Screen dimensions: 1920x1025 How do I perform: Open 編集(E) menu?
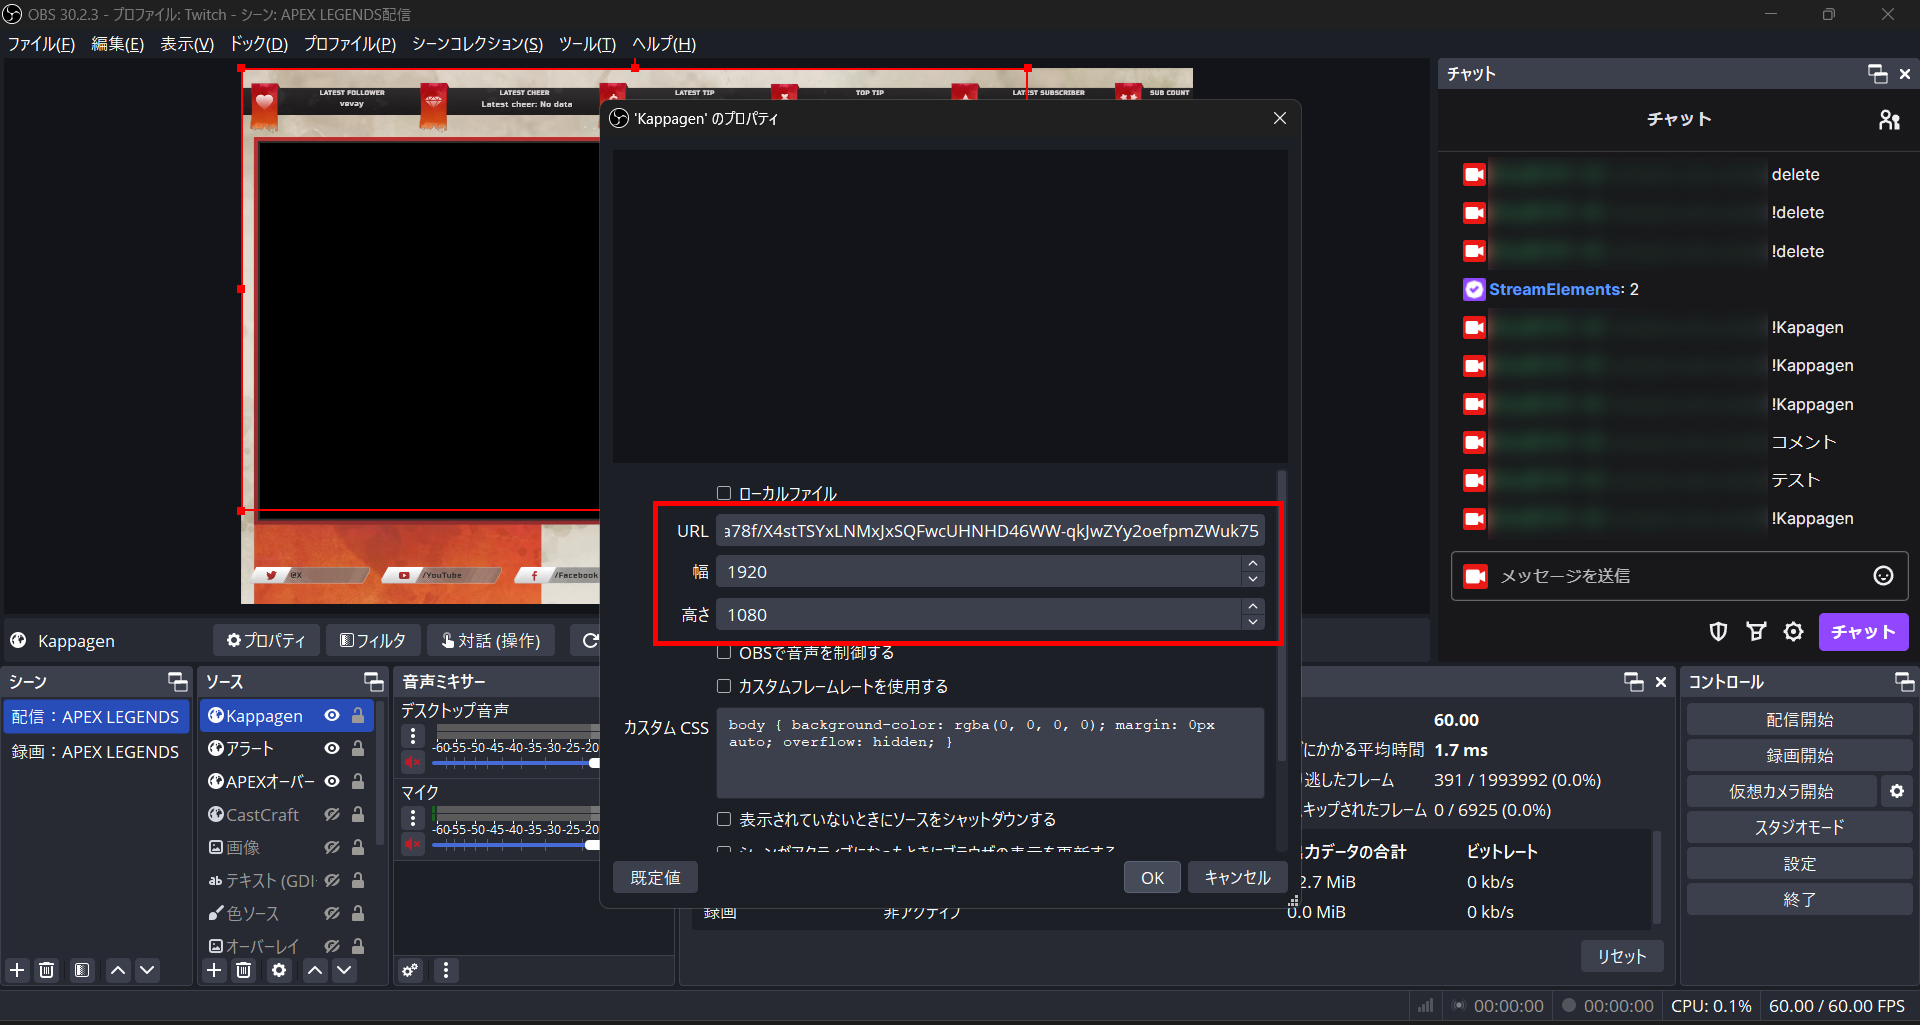pos(118,44)
